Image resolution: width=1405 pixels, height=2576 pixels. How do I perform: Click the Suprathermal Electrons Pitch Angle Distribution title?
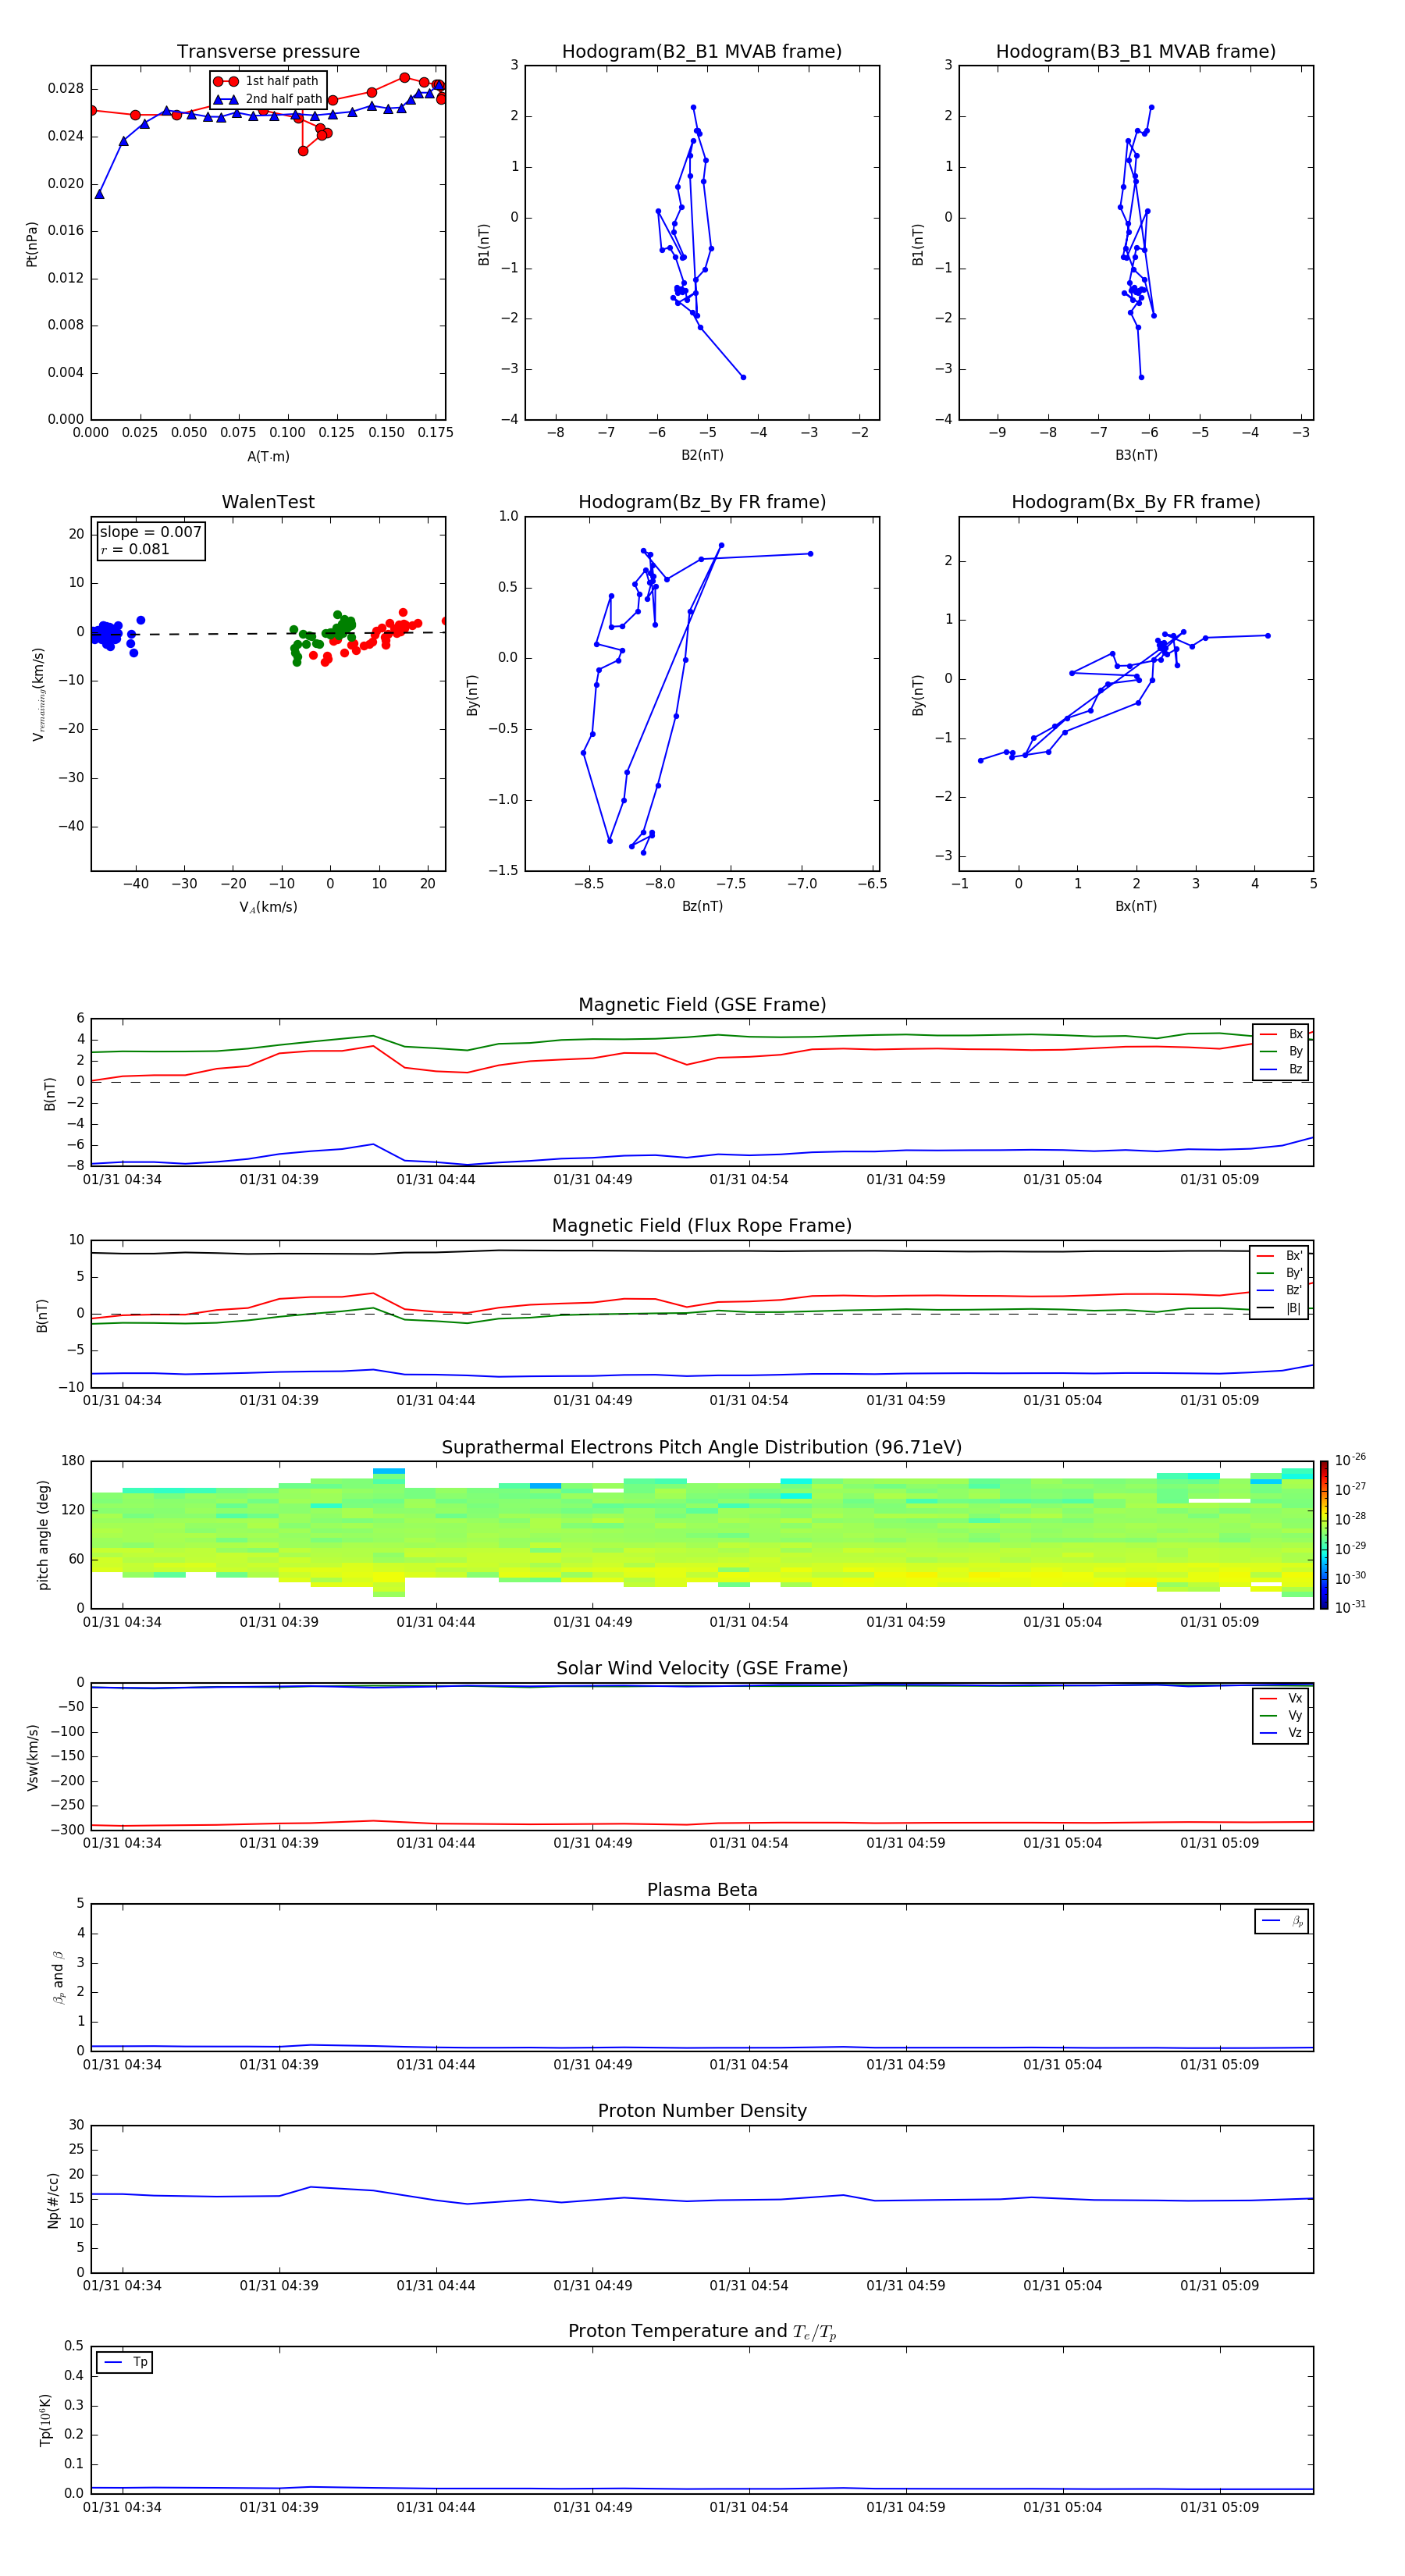point(702,1448)
